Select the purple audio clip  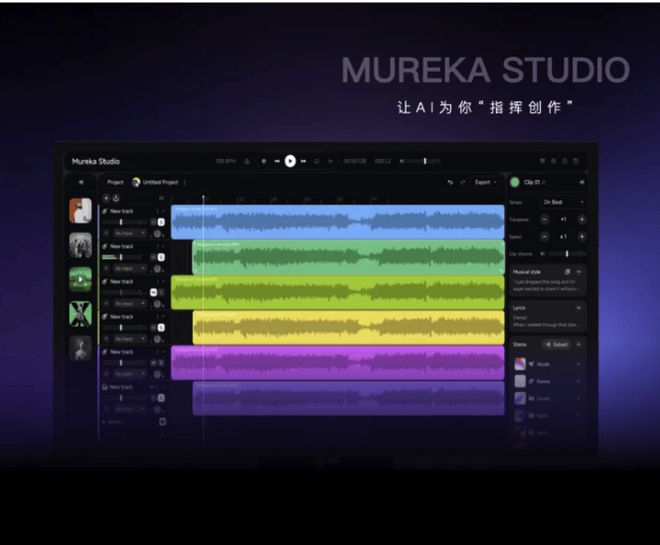point(338,363)
